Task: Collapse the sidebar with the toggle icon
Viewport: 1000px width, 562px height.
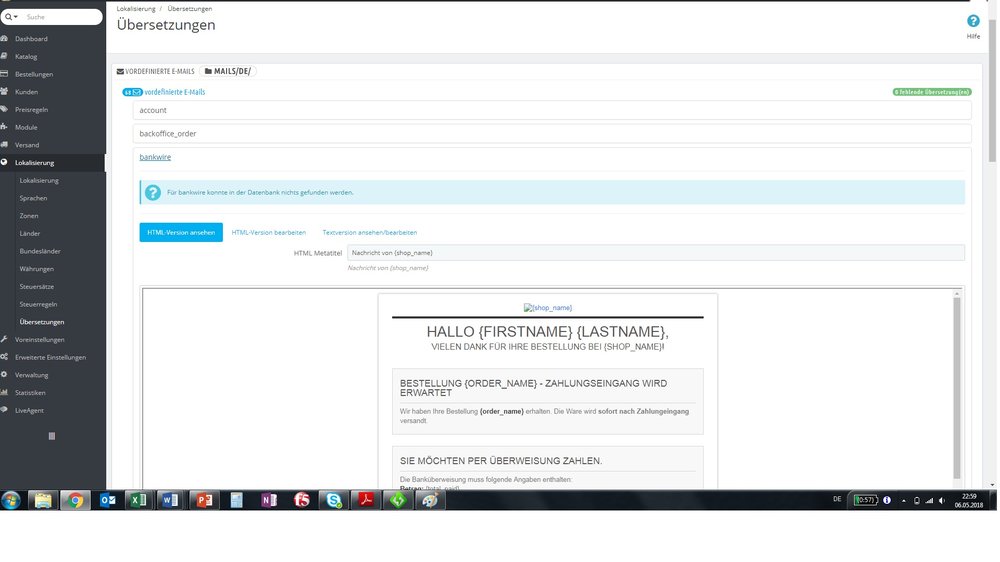Action: coord(52,436)
